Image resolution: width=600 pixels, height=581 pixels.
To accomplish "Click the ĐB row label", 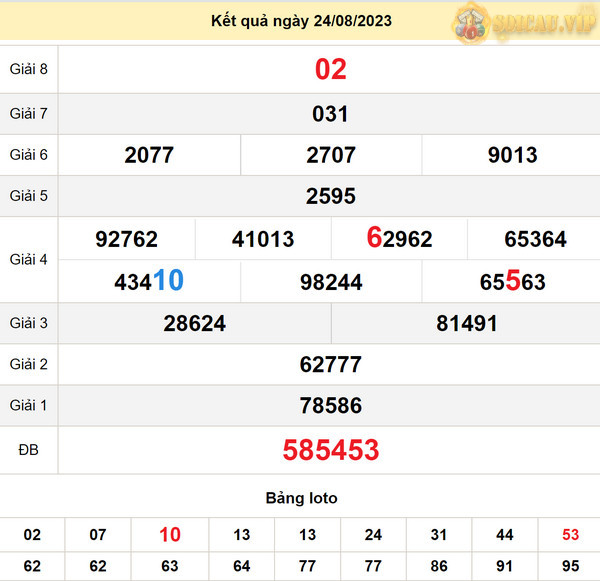I will pyautogui.click(x=28, y=450).
